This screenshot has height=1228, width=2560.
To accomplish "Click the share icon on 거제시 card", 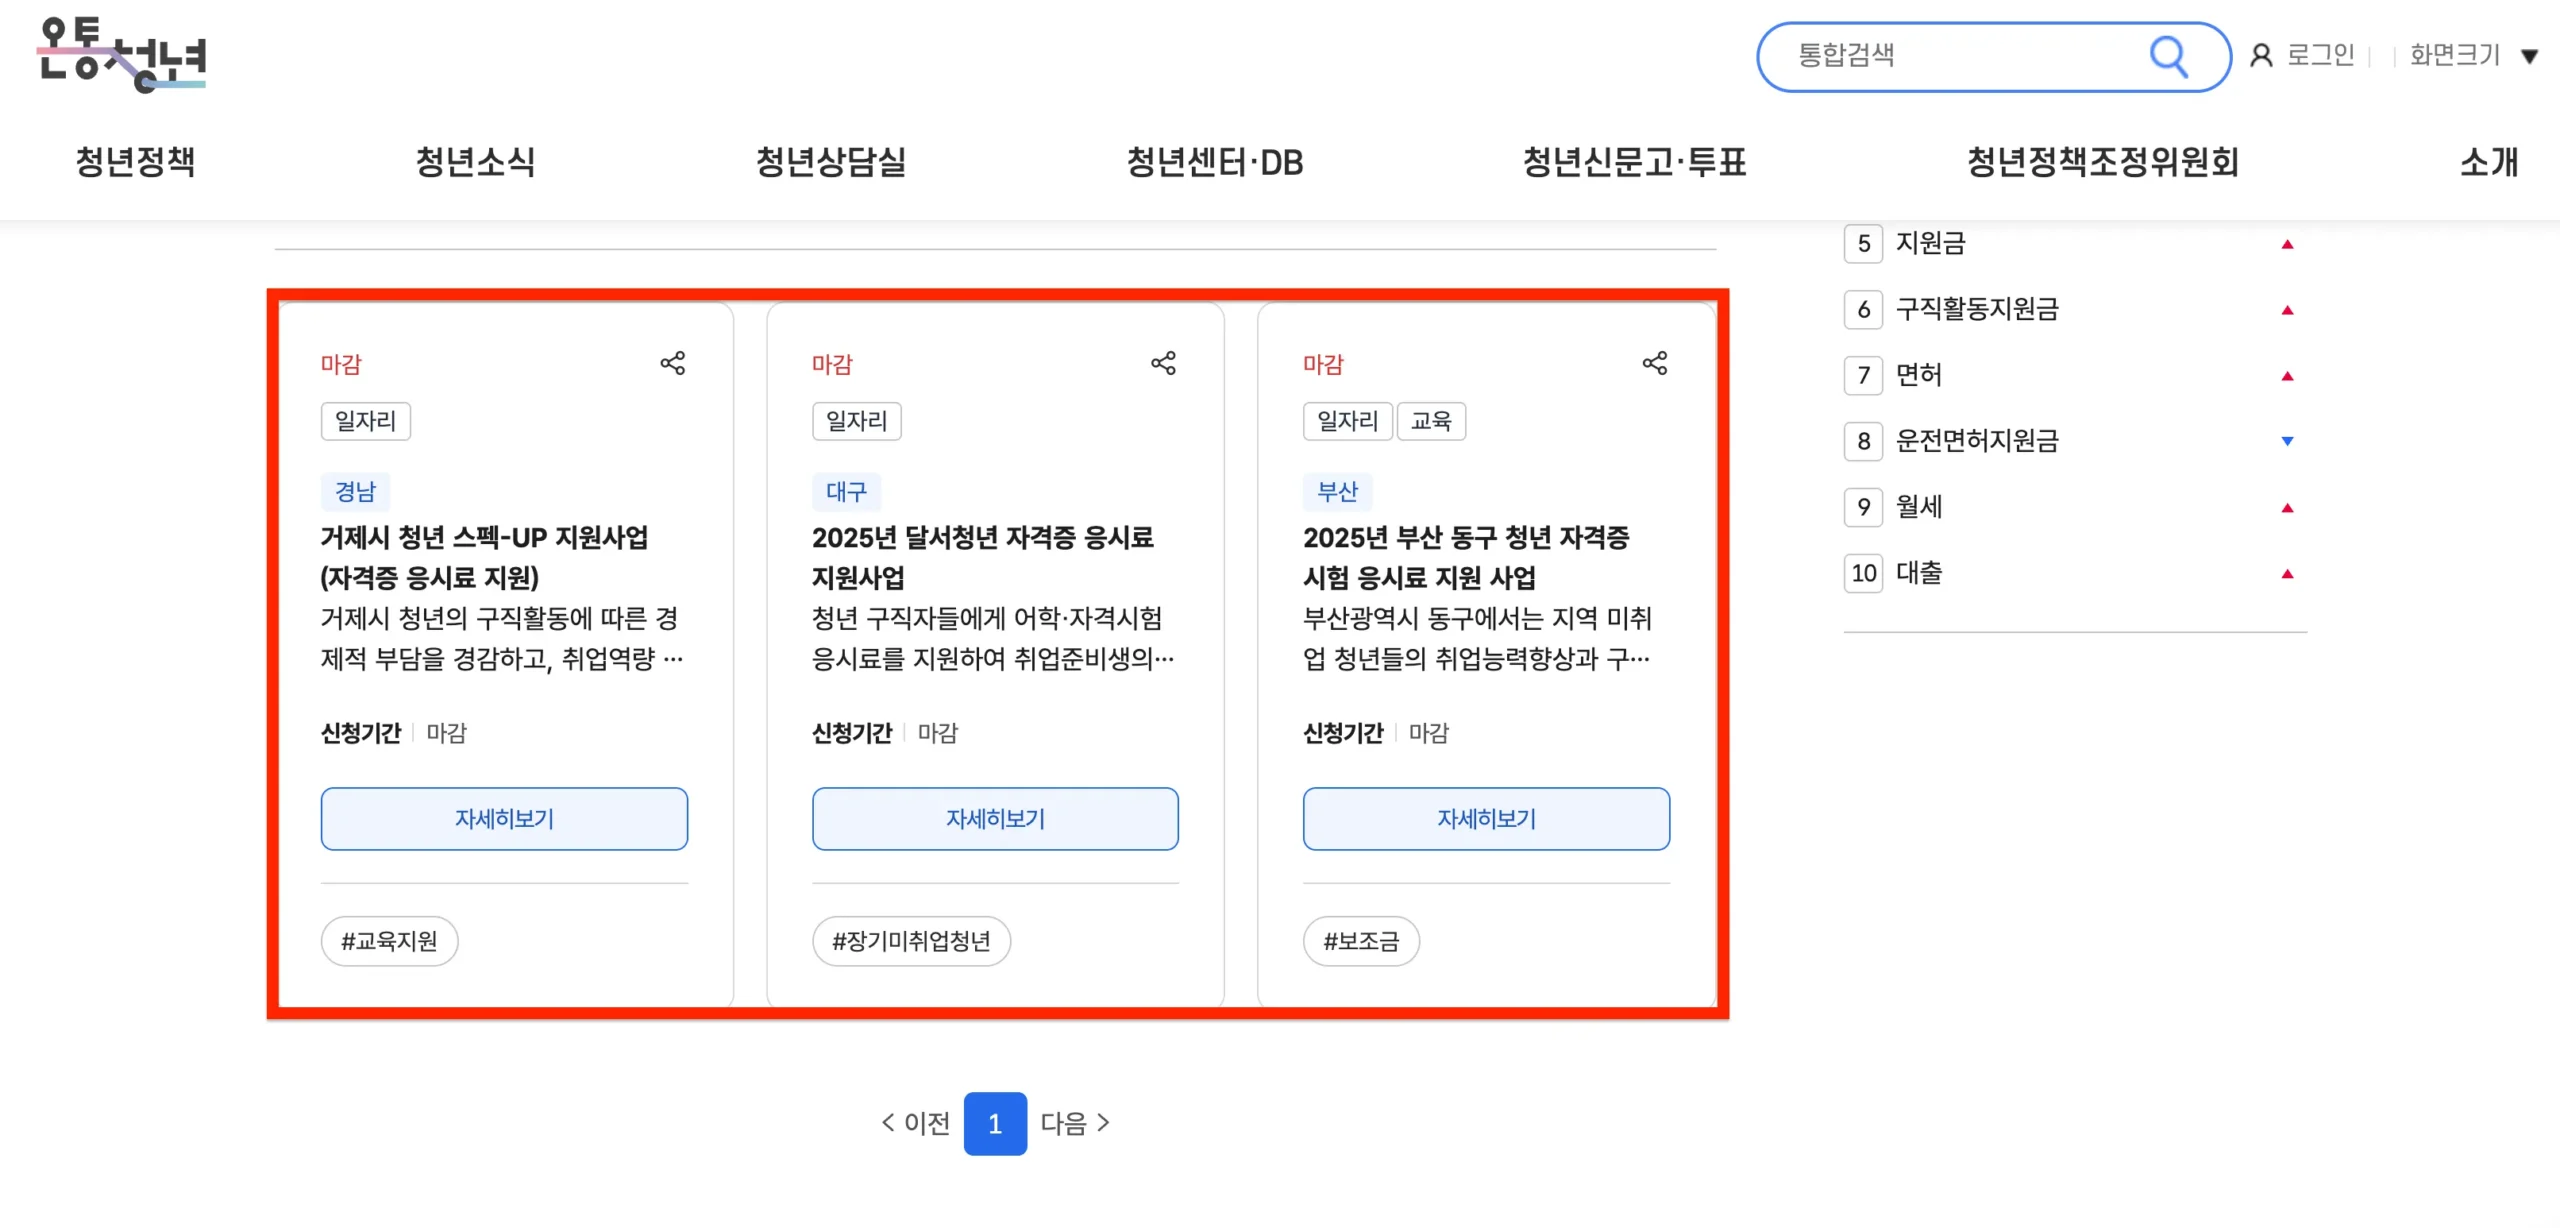I will [672, 363].
